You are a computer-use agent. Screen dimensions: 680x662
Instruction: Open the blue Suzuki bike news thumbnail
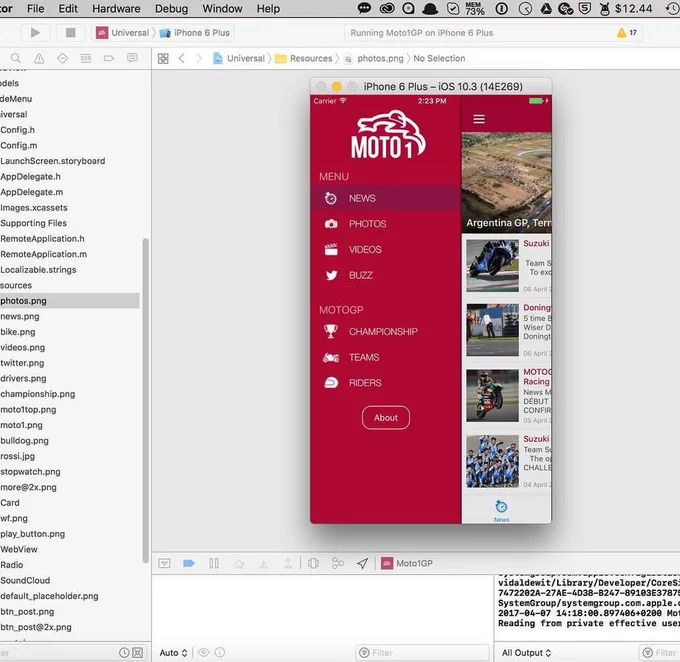click(492, 265)
